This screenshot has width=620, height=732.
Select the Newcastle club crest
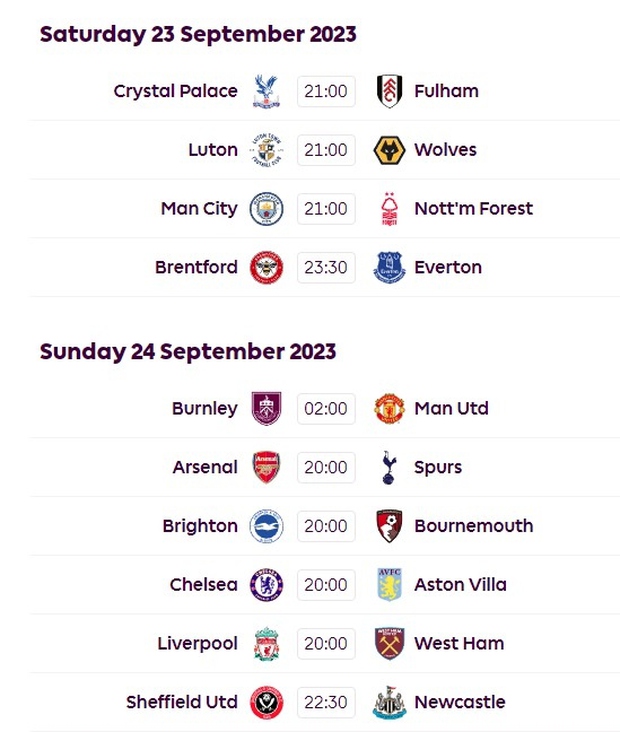click(x=389, y=702)
